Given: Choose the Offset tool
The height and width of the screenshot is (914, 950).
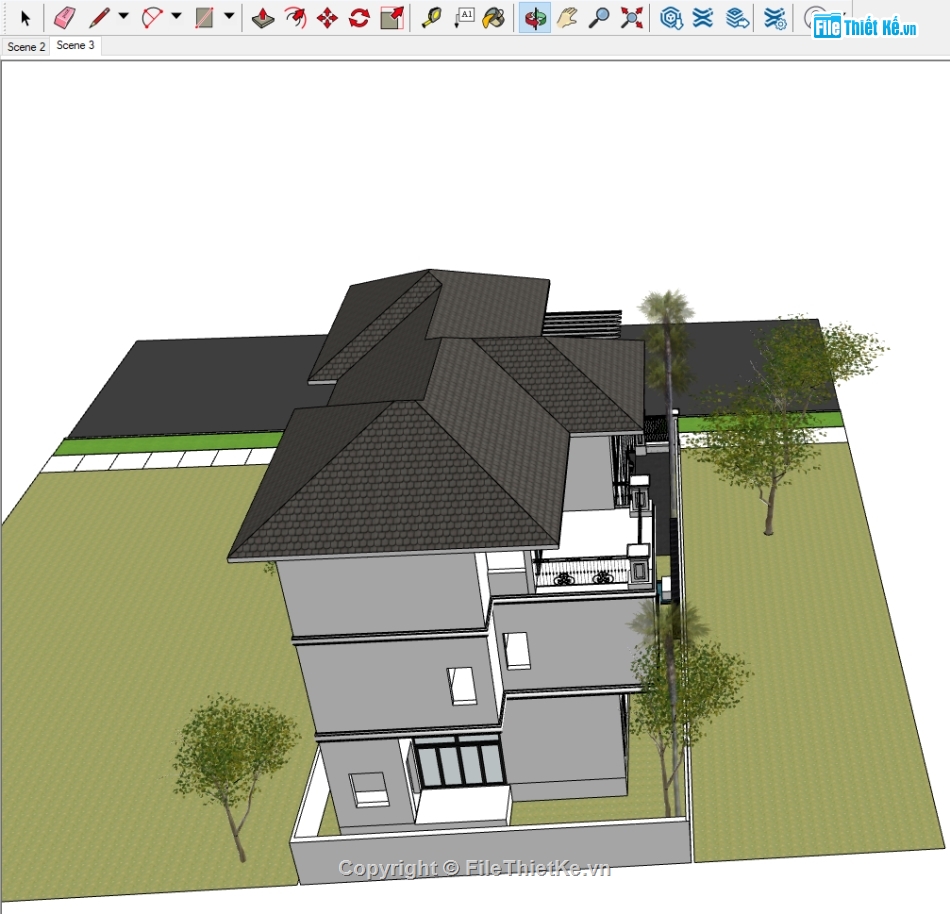Looking at the screenshot, I should (295, 18).
